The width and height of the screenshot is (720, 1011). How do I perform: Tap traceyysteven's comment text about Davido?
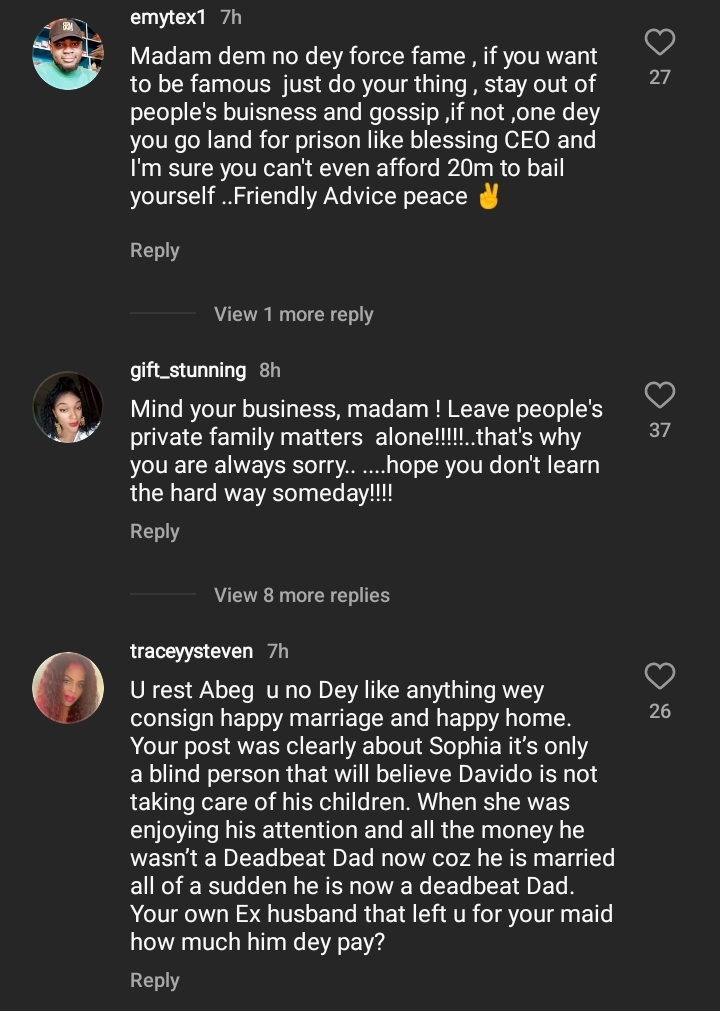tap(370, 816)
